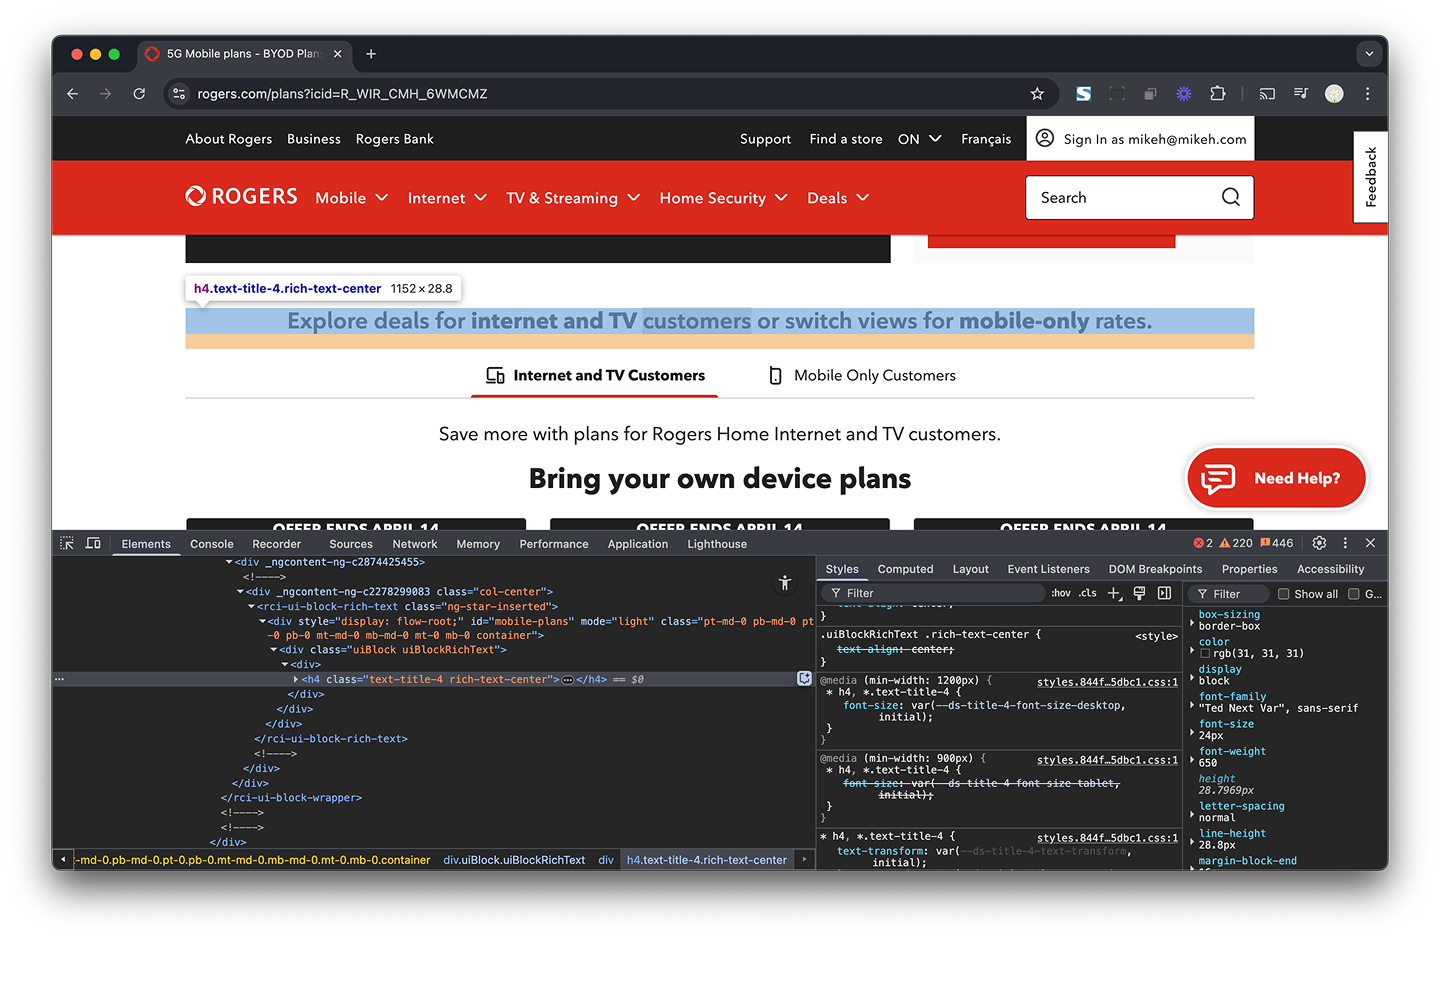Image resolution: width=1440 pixels, height=992 pixels.
Task: Click the Need Help? chat button
Action: (1276, 478)
